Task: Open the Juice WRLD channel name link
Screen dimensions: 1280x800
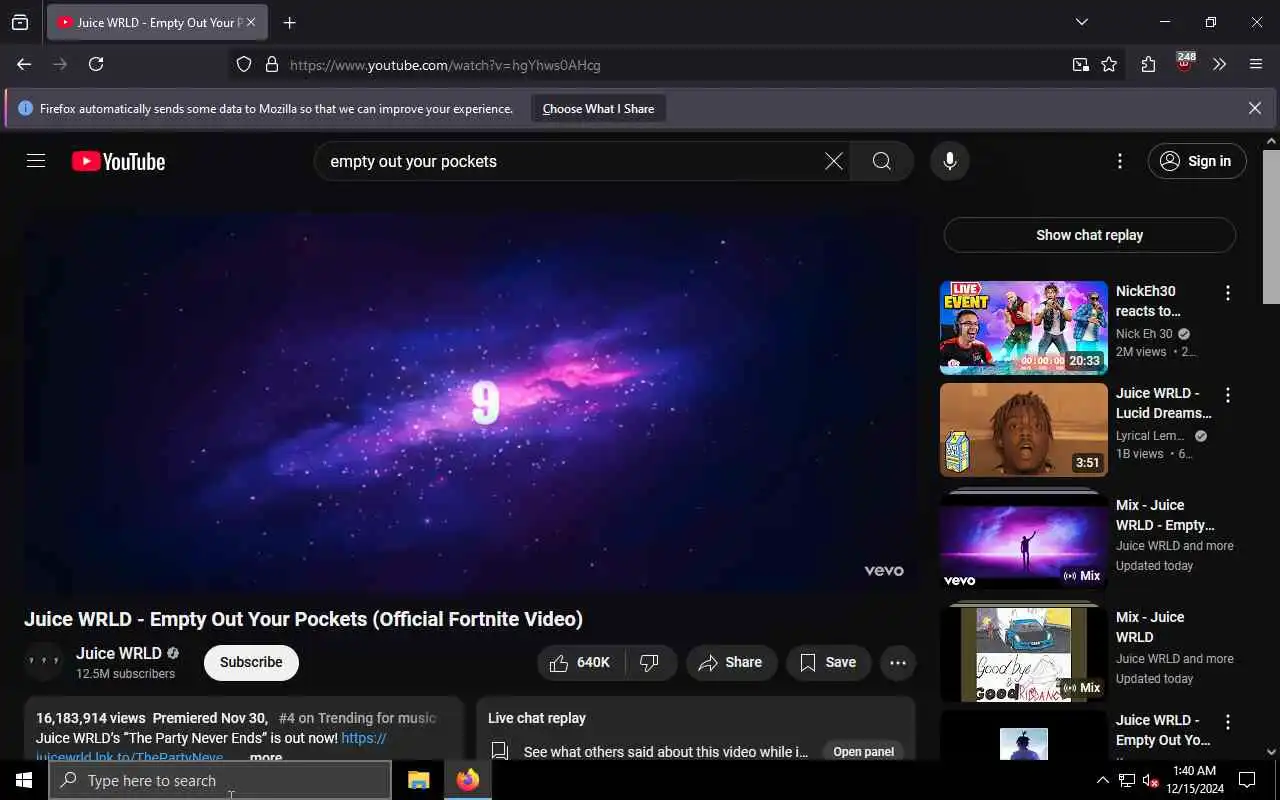Action: point(118,653)
